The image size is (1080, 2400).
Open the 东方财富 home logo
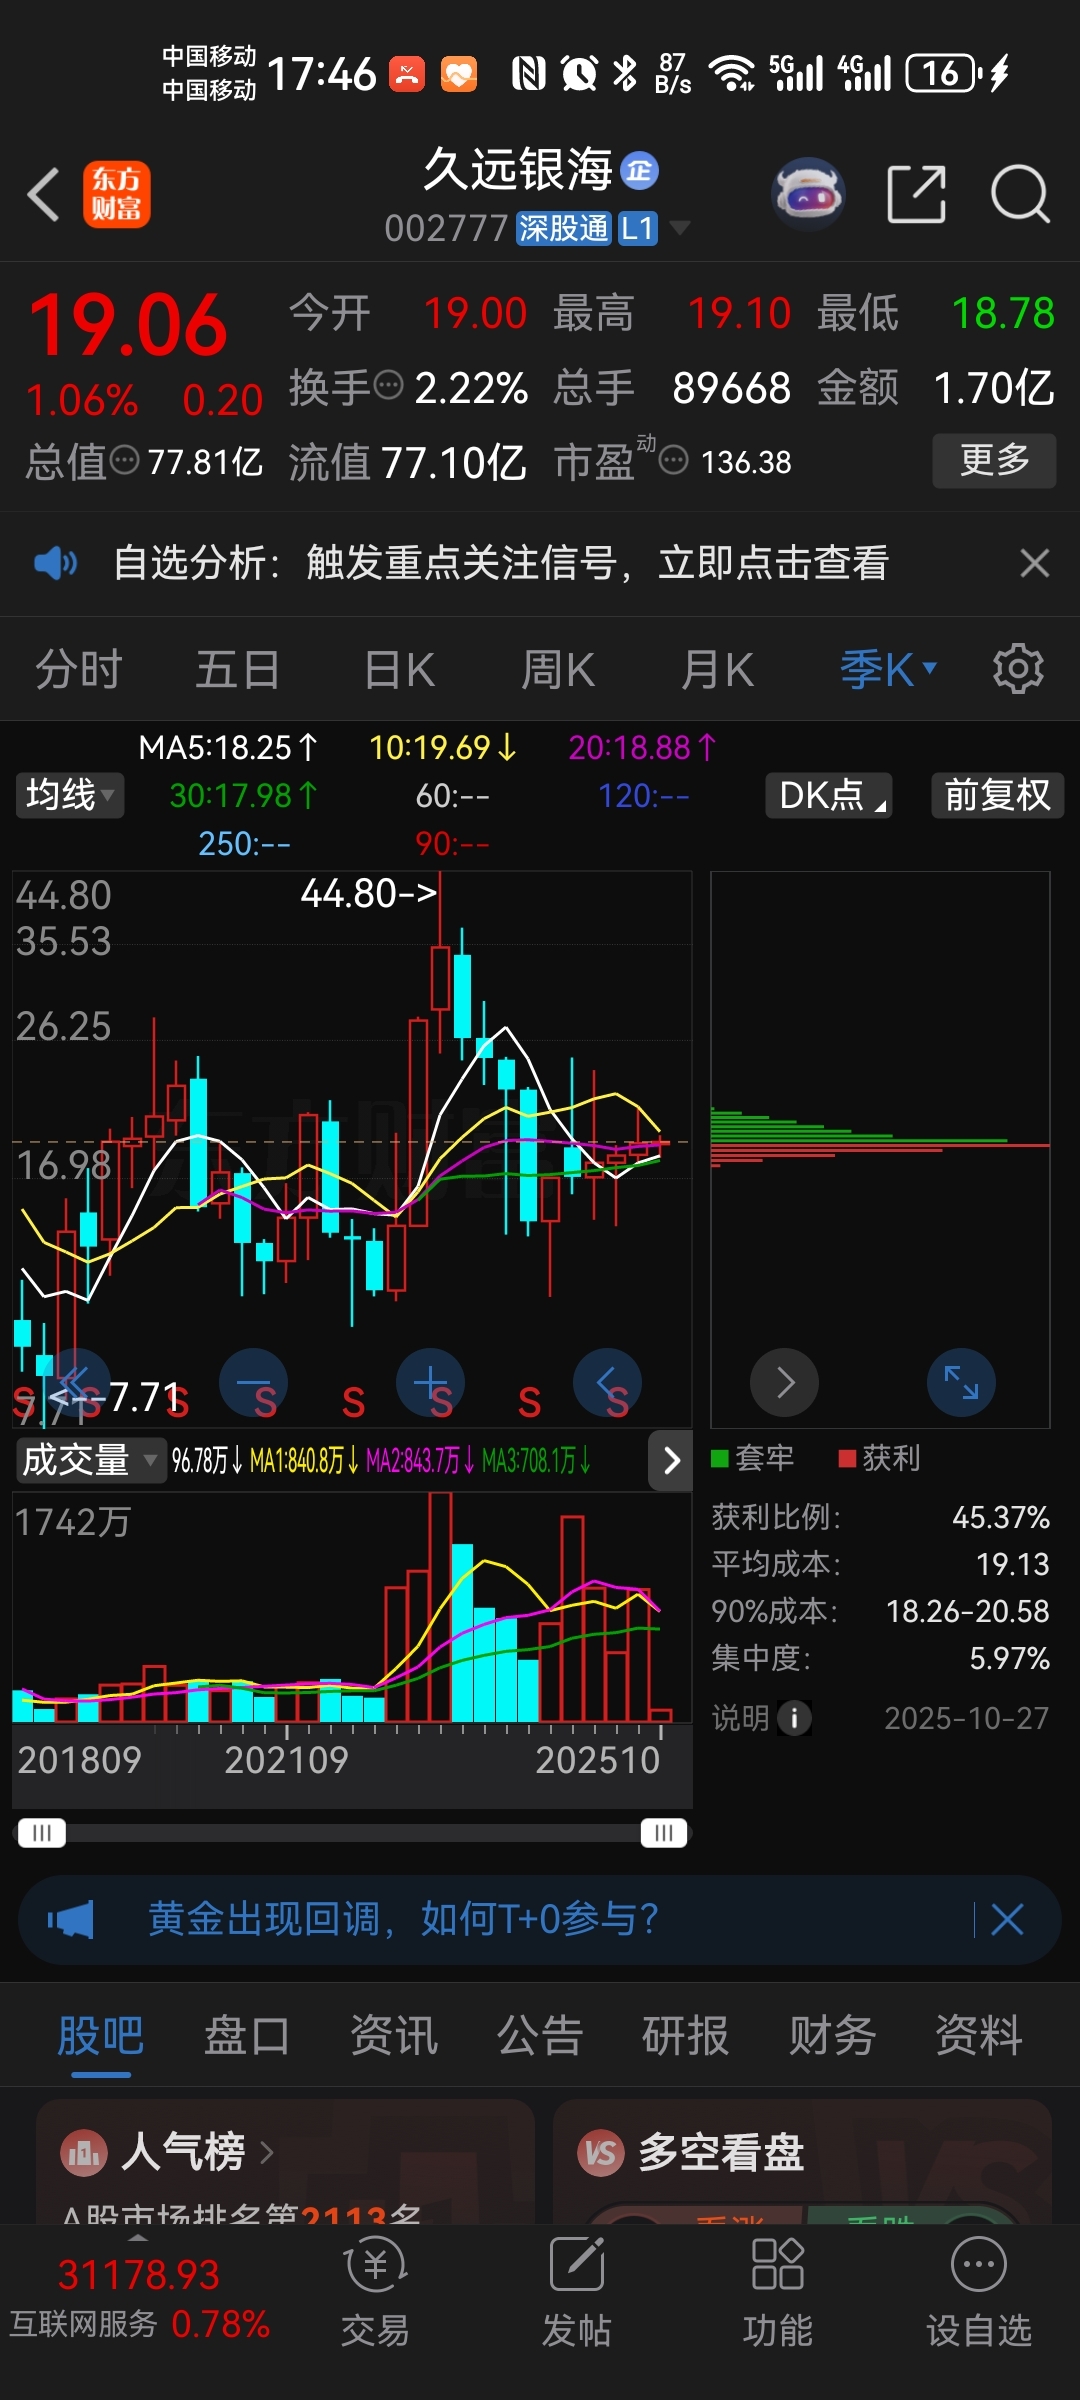tap(116, 194)
